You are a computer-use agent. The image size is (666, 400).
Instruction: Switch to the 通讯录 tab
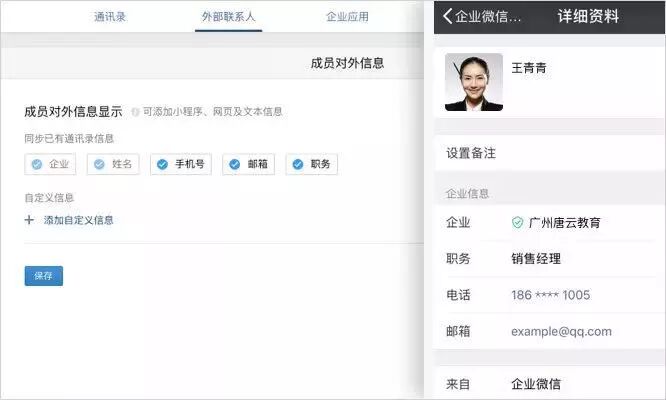[x=109, y=17]
